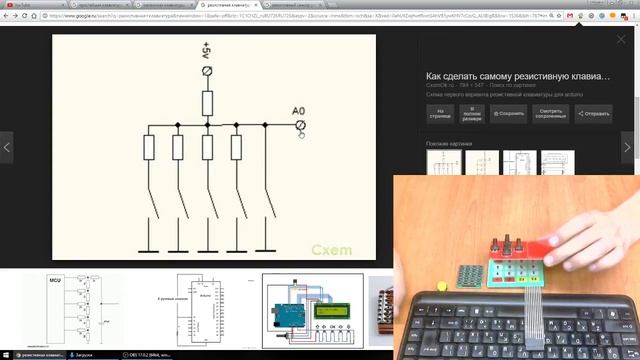Switch to the third browser tab
Image resolution: width=640 pixels, height=360 pixels.
click(x=164, y=5)
